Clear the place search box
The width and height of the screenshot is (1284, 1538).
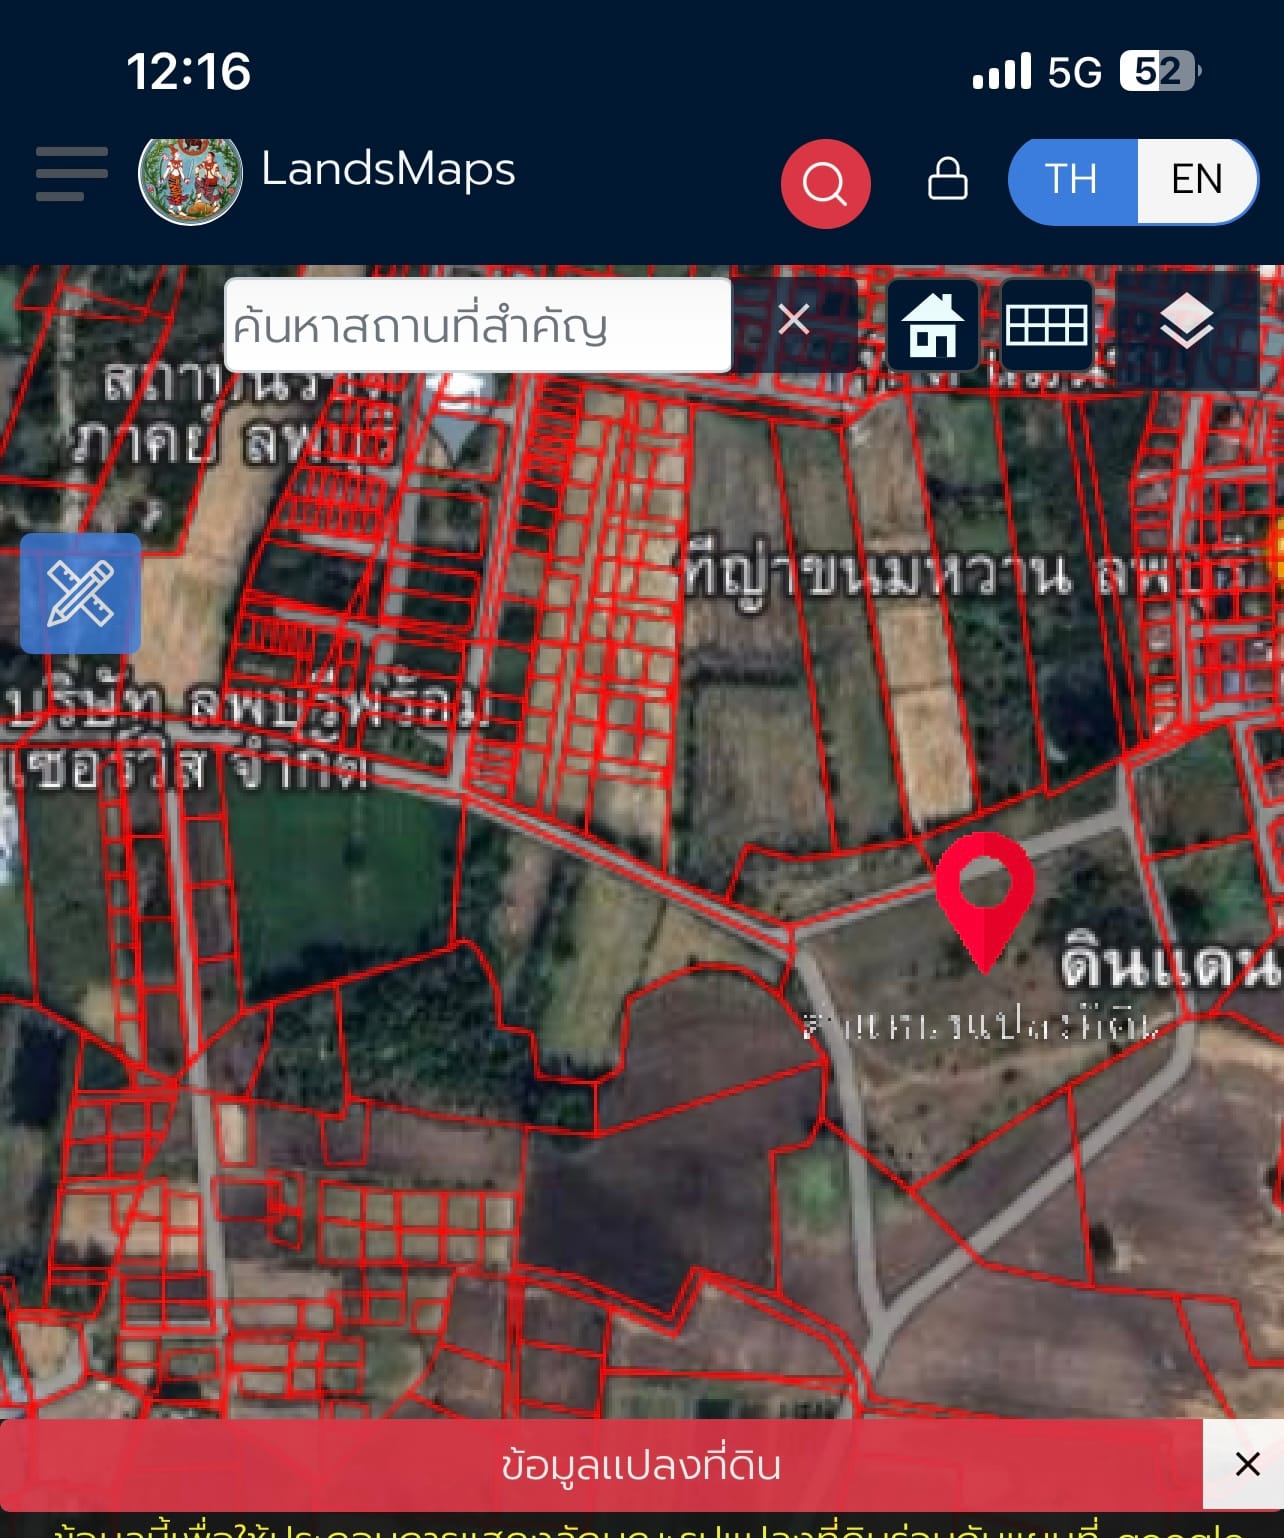coord(794,321)
